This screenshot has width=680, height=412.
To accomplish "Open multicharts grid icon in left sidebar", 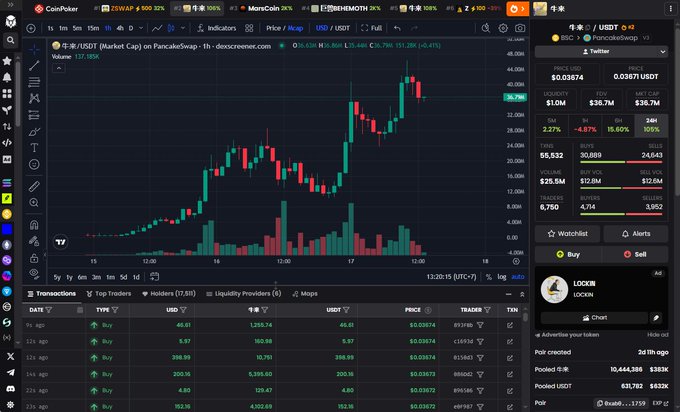I will pyautogui.click(x=7, y=94).
